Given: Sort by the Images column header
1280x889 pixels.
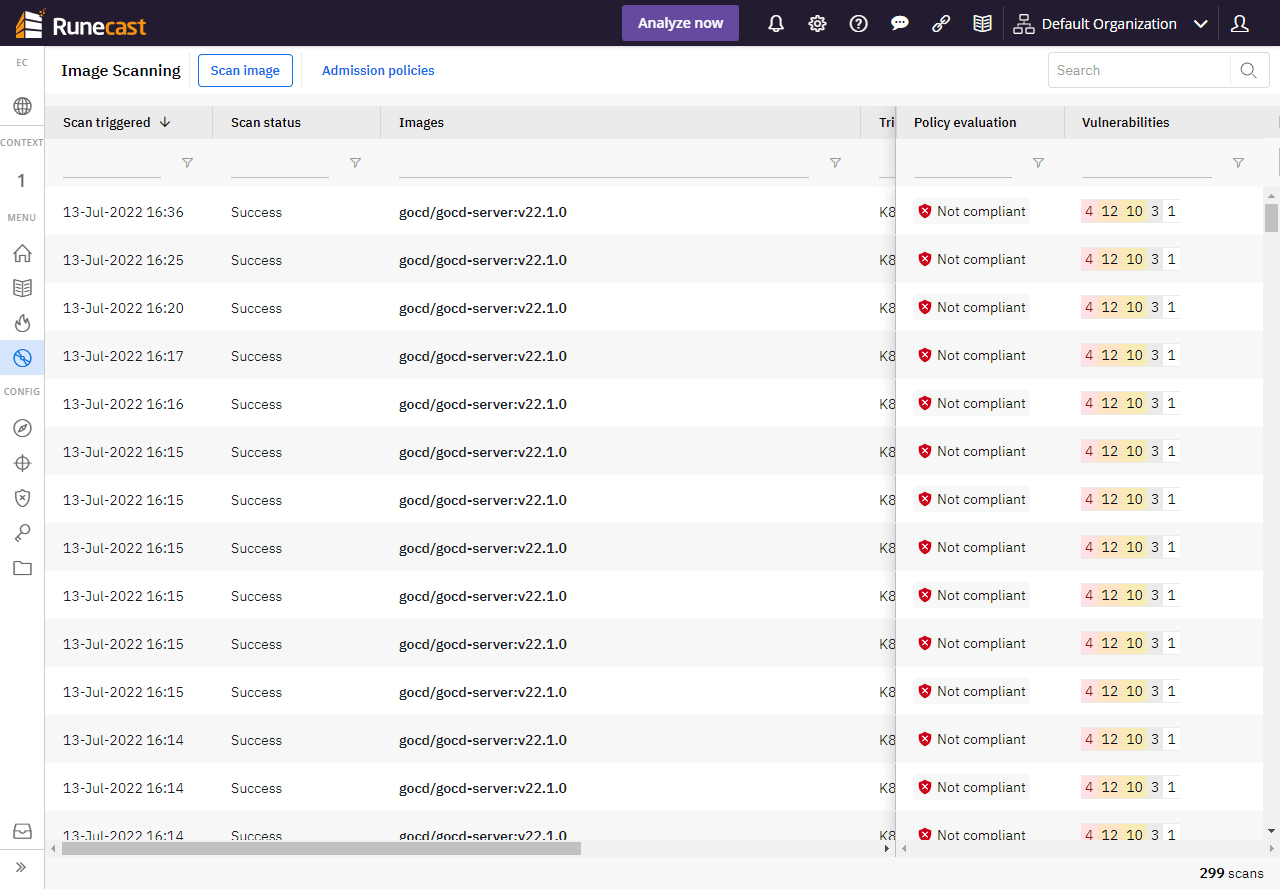Looking at the screenshot, I should click(421, 122).
